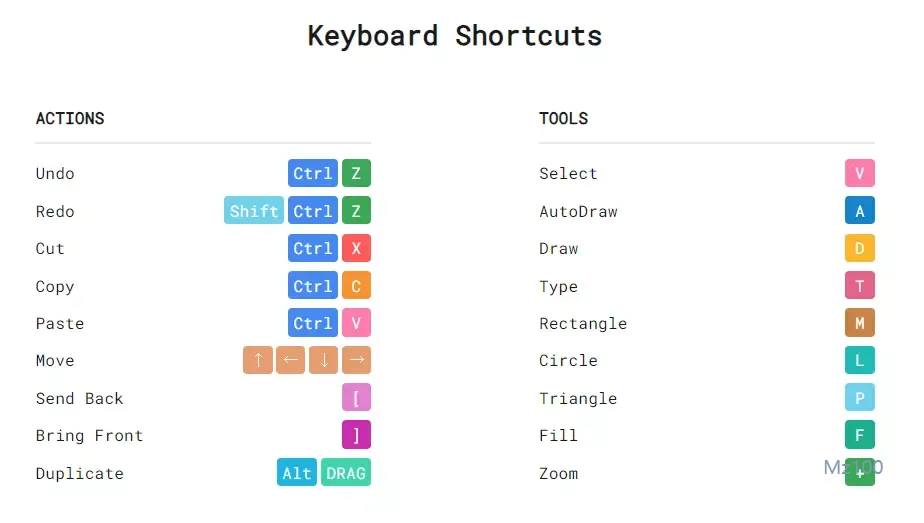Click the green DRAG badge
This screenshot has height=523, width=924.
346,473
